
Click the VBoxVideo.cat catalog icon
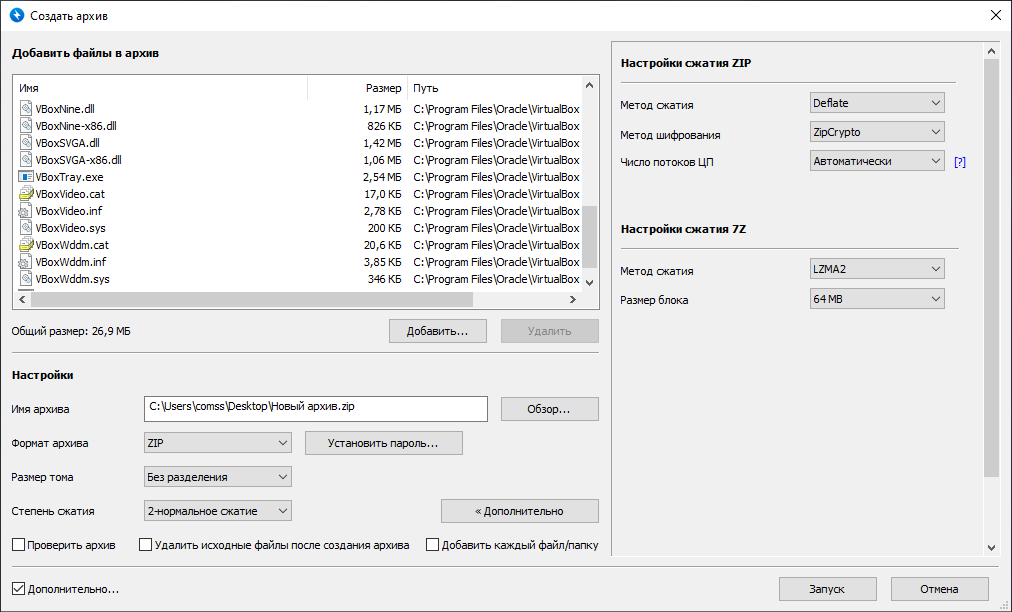pos(26,194)
